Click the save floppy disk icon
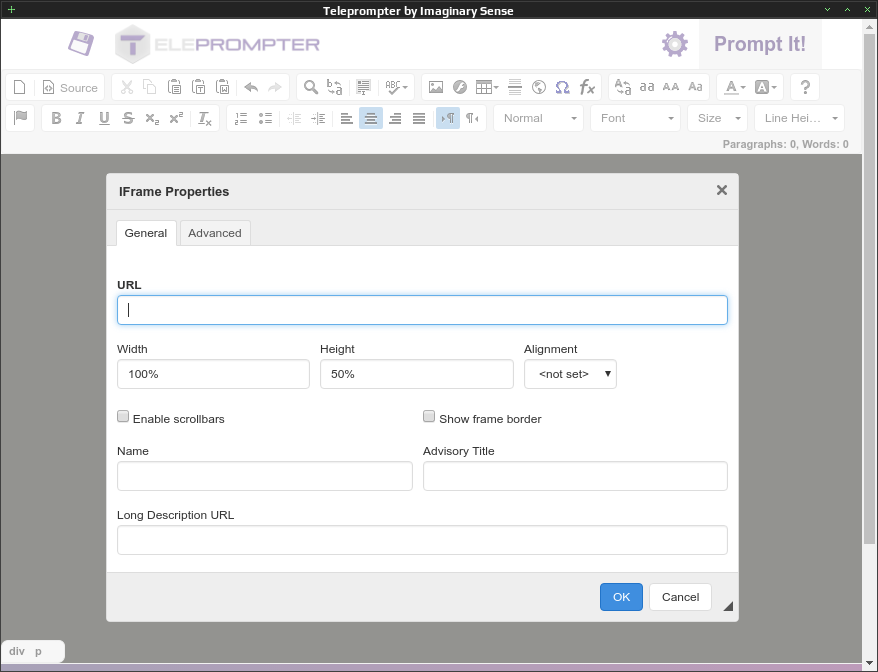The width and height of the screenshot is (878, 672). click(x=81, y=44)
